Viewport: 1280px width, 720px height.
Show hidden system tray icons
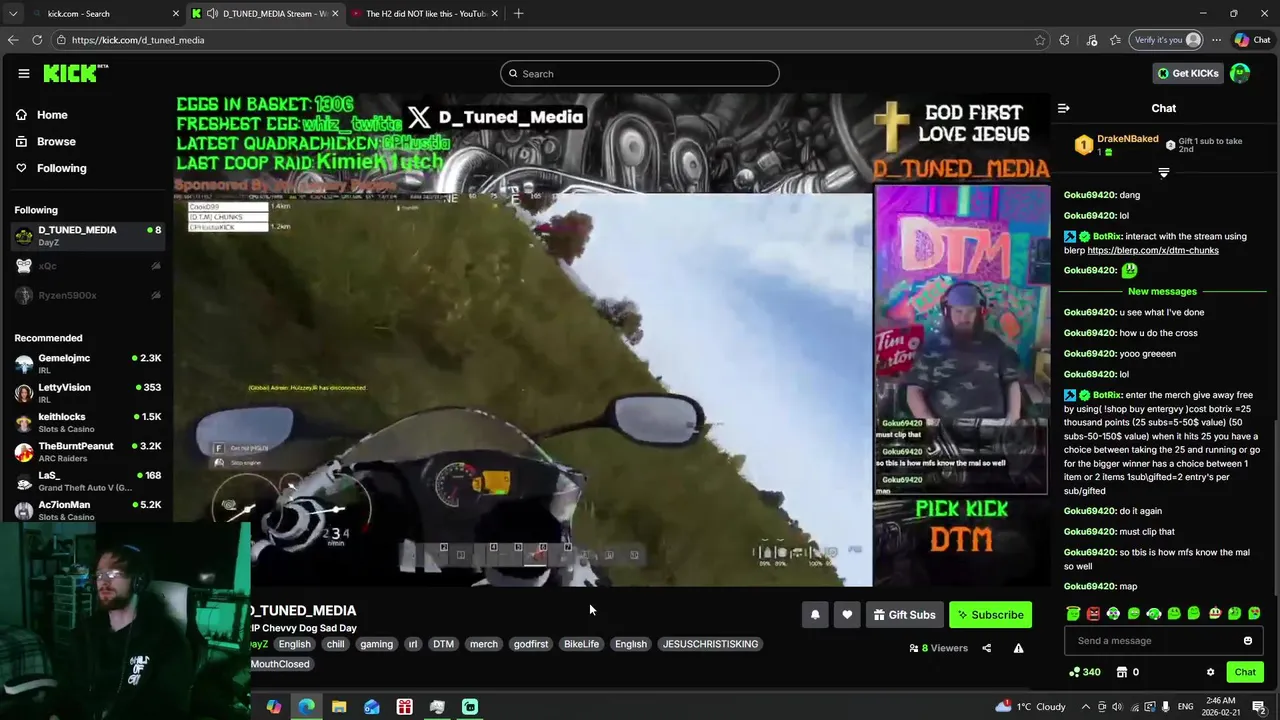pos(1086,707)
